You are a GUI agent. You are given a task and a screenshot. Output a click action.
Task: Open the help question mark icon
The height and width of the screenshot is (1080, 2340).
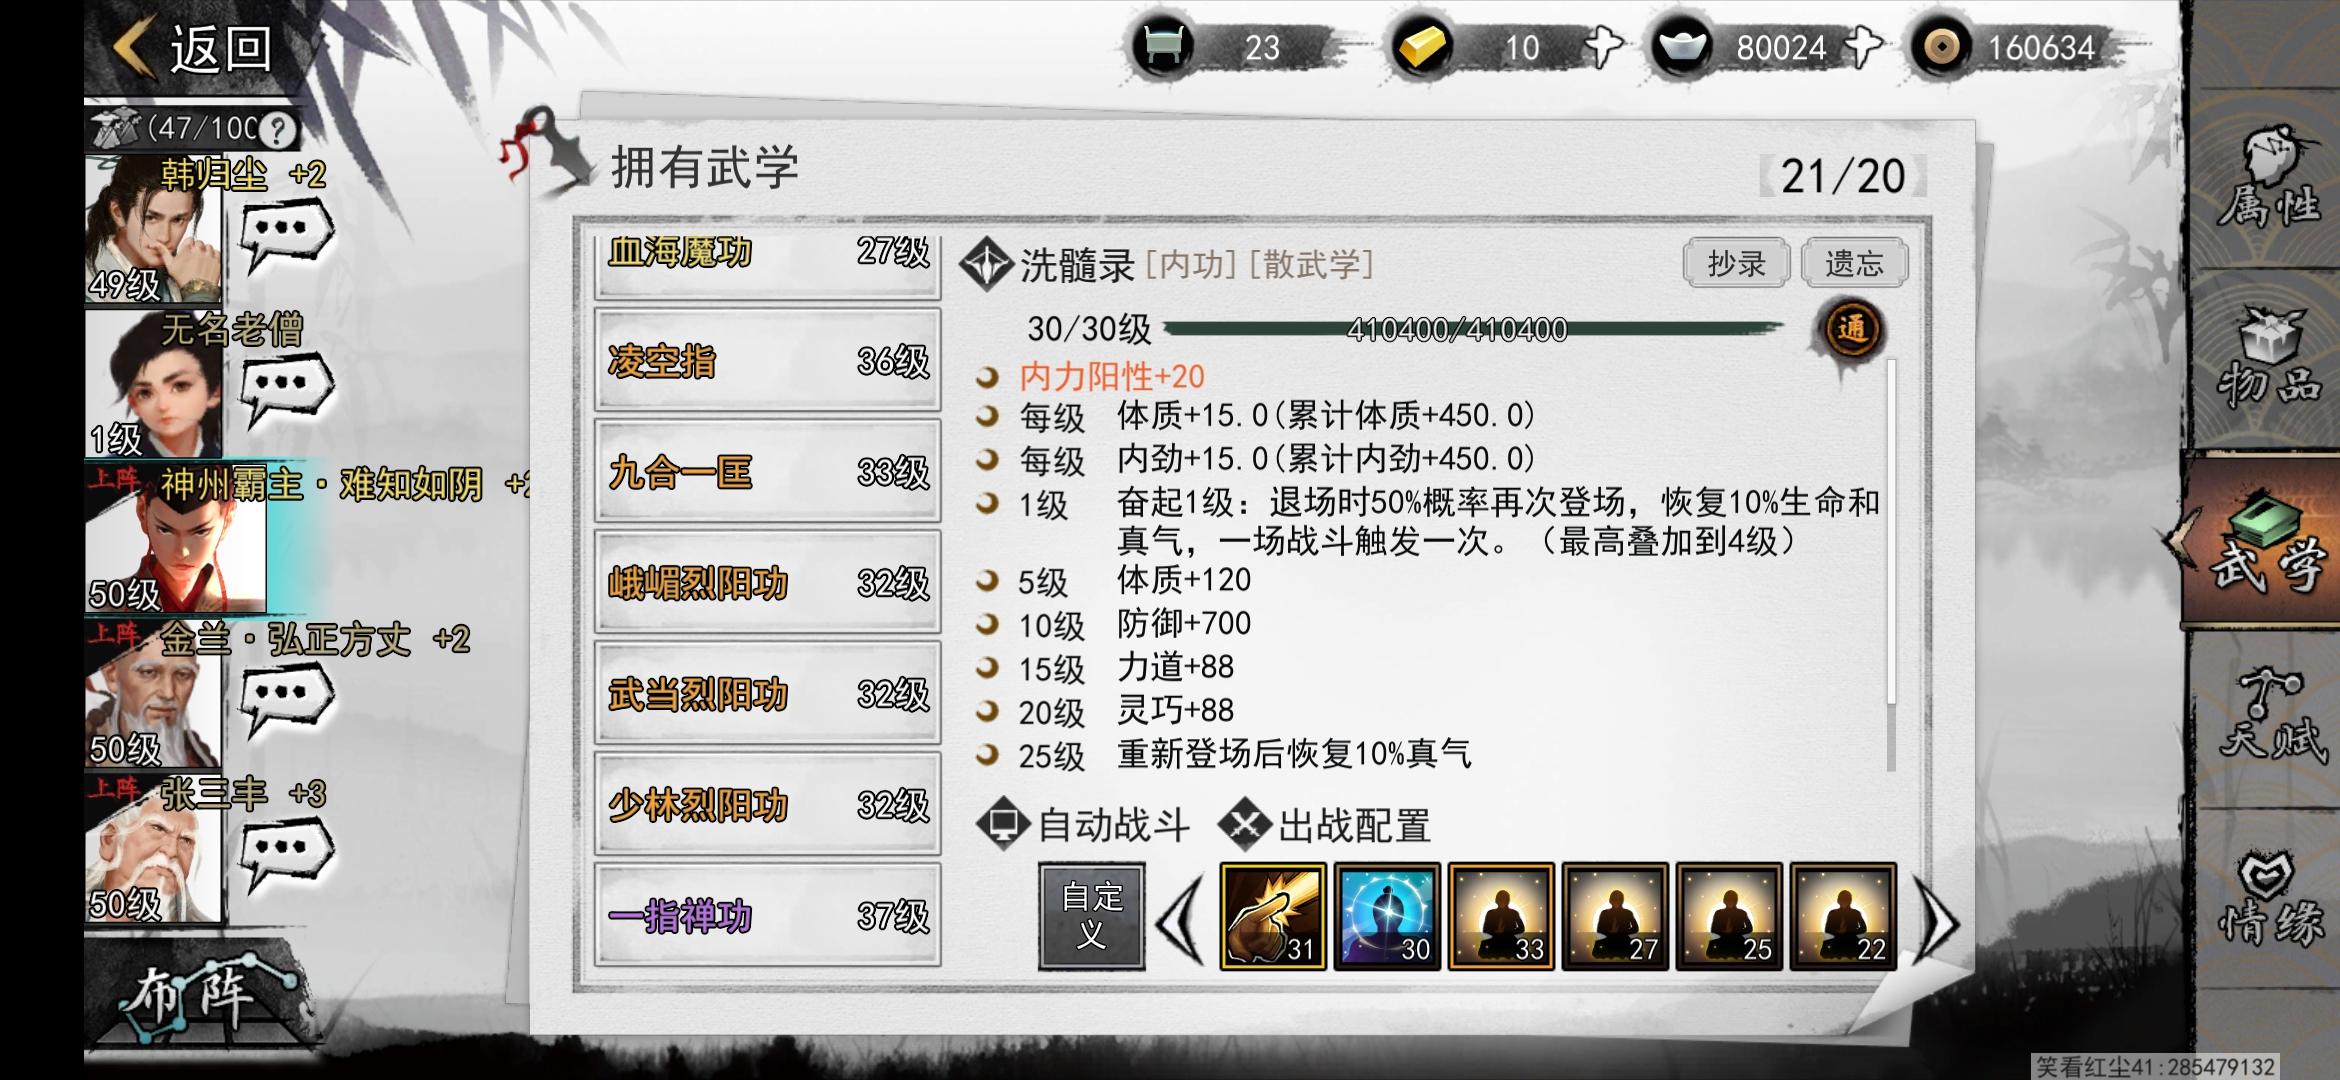tap(278, 129)
